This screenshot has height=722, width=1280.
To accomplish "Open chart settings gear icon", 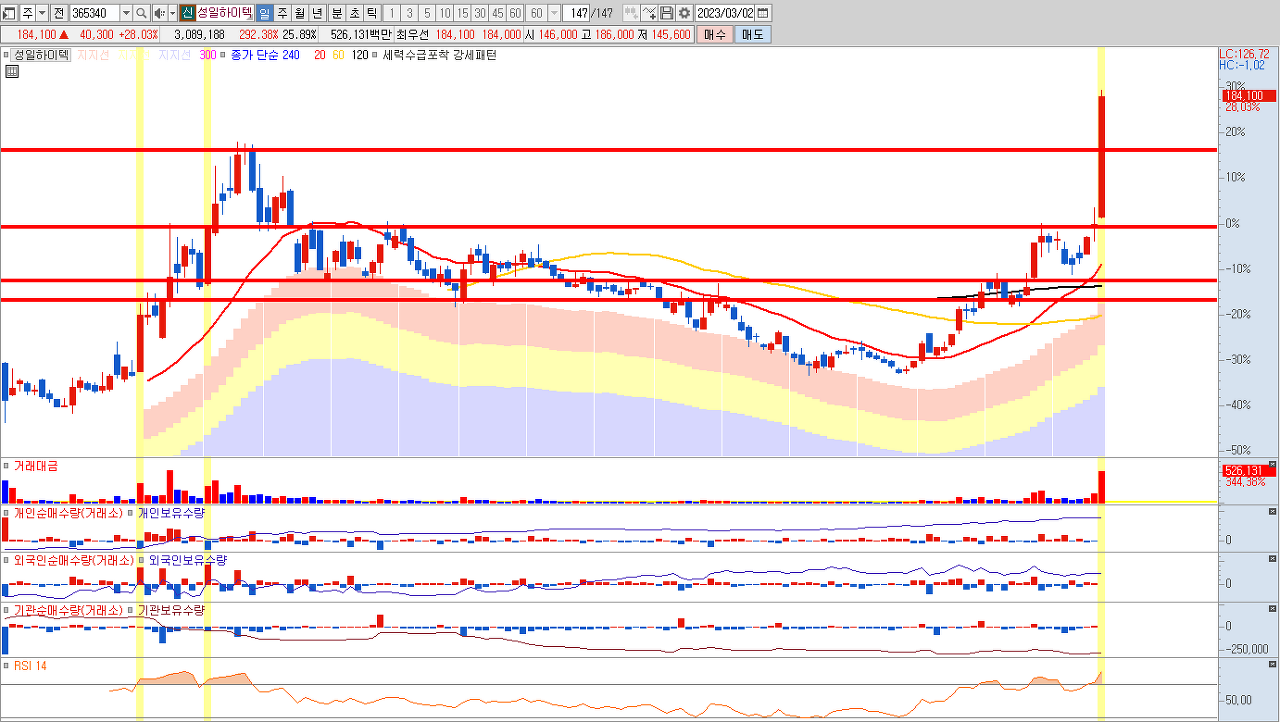I will tap(684, 13).
